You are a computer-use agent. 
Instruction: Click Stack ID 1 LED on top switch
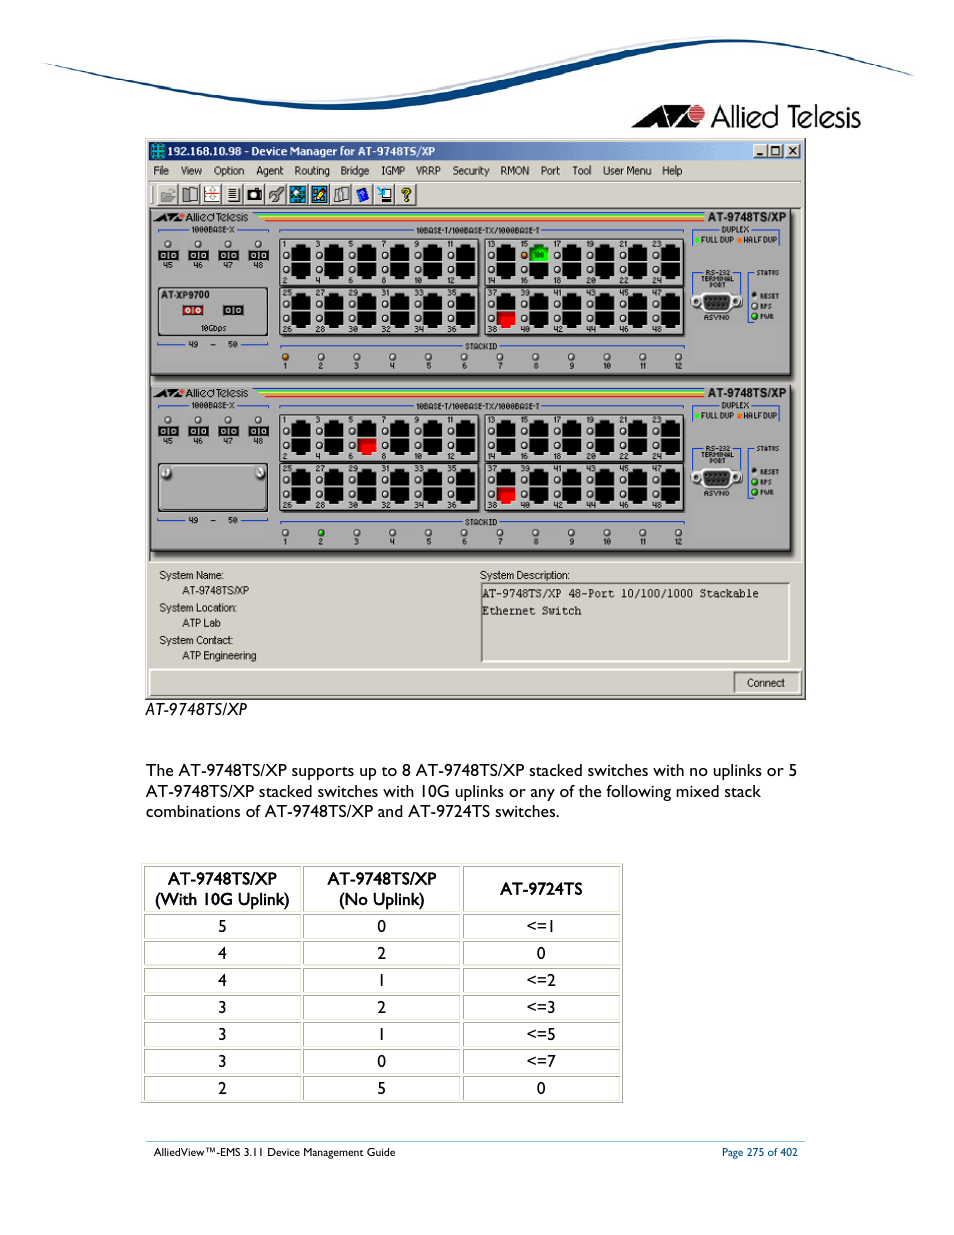[285, 357]
